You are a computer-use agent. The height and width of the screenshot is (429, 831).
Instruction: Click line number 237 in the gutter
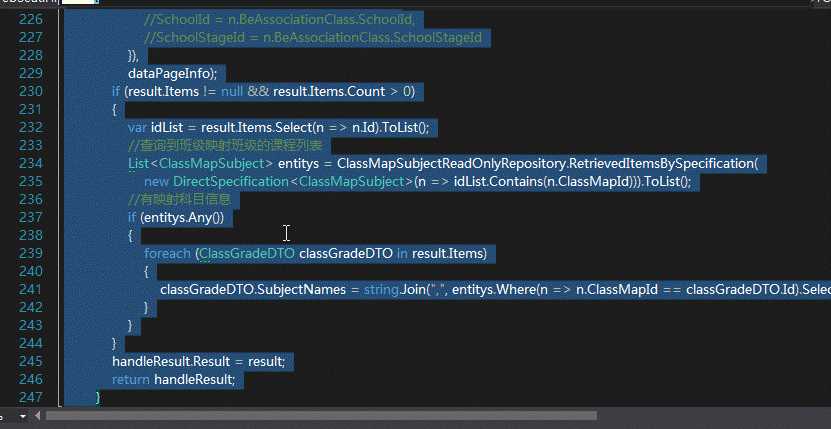30,217
